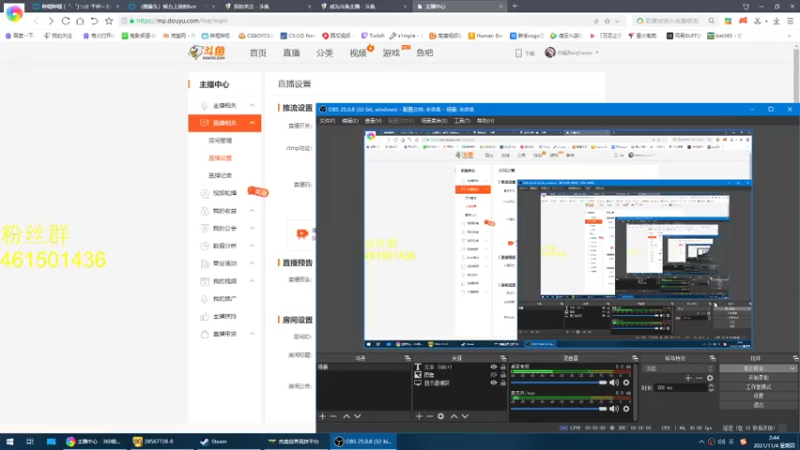800x450 pixels.
Task: Open OBS 帮助(H) menu
Action: pyautogui.click(x=485, y=121)
